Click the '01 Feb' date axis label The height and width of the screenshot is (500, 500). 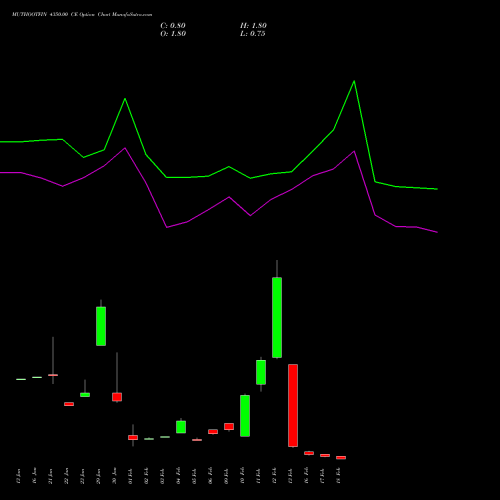click(x=130, y=476)
